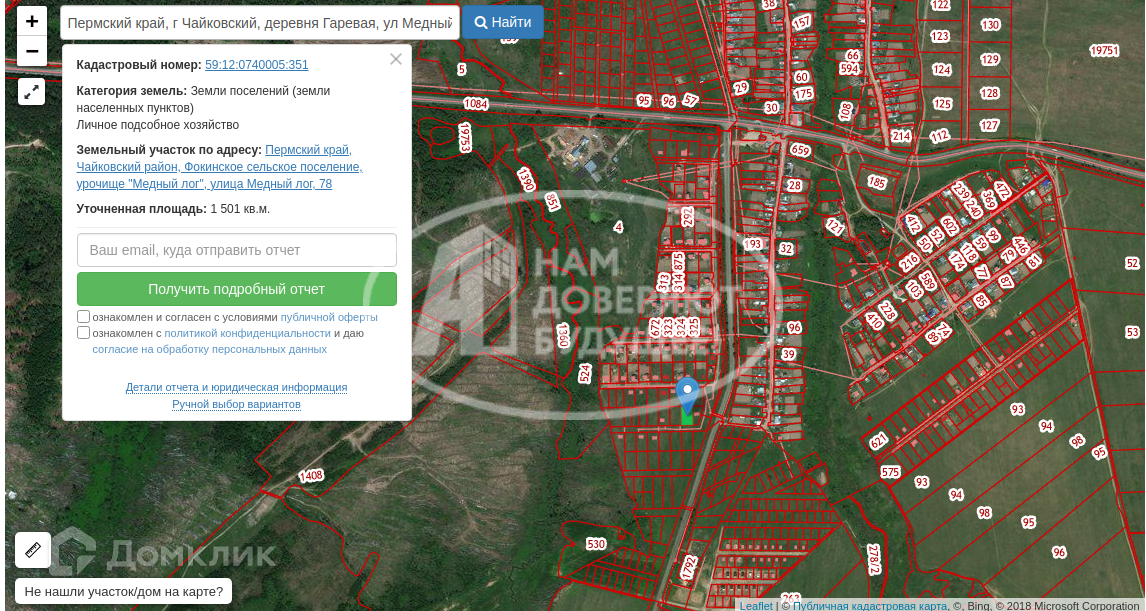Click parcel label 659 on map
The image size is (1146, 611).
[800, 151]
